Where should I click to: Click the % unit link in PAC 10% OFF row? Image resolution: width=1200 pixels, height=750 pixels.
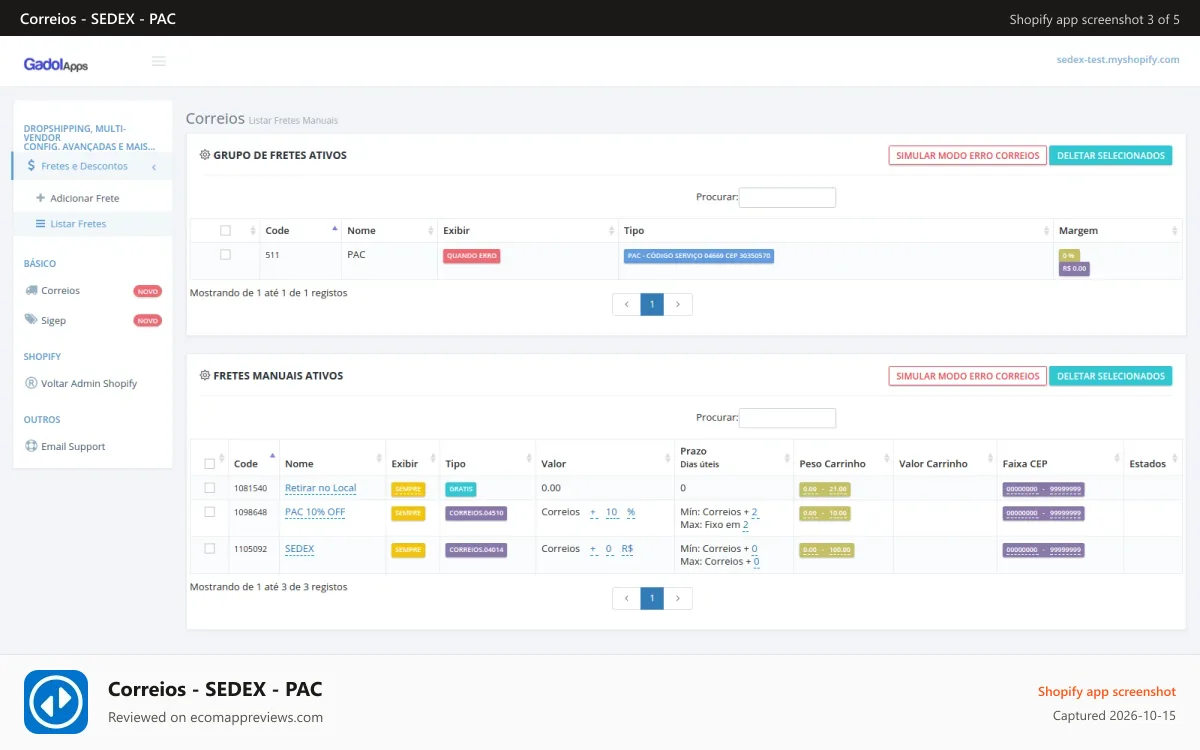631,512
